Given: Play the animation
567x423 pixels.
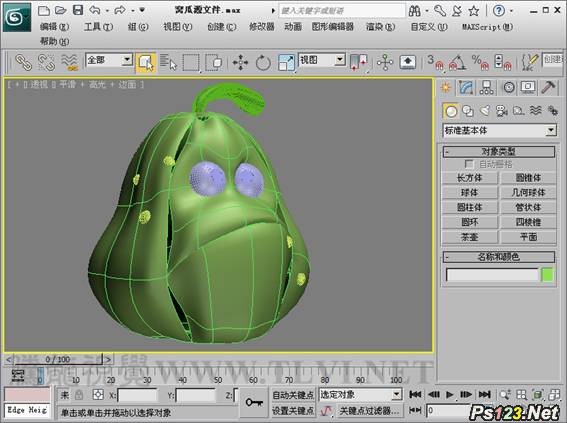Looking at the screenshot, I should tap(449, 394).
